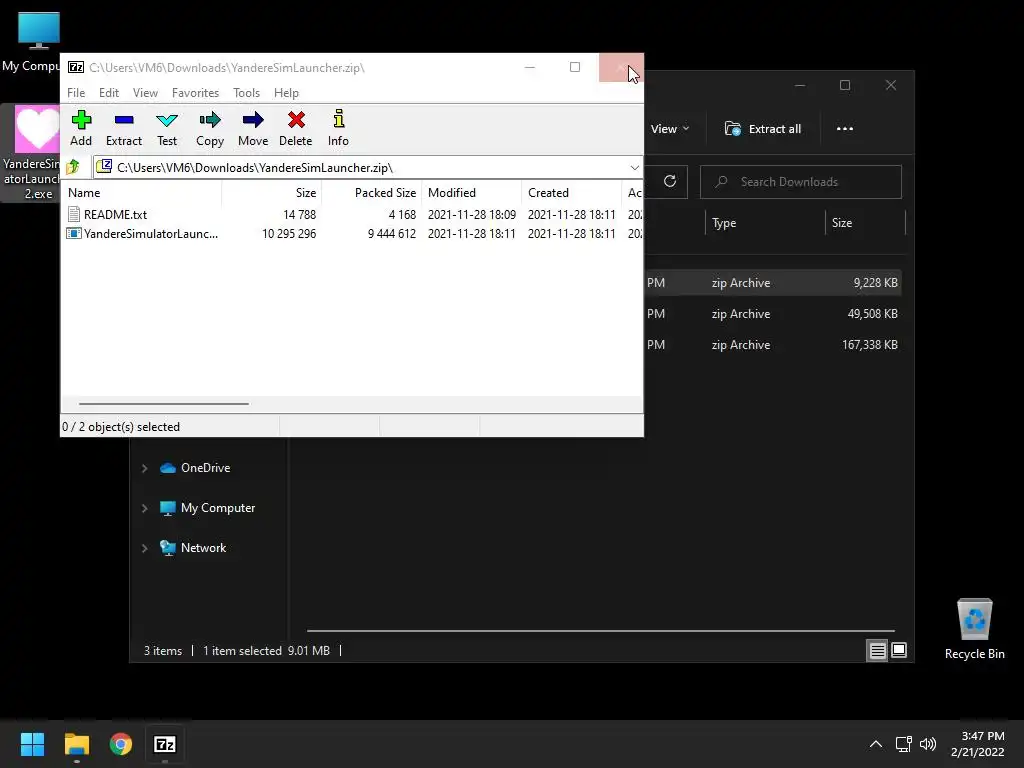Open the See more ellipsis menu in Explorer
The width and height of the screenshot is (1024, 768).
click(844, 129)
